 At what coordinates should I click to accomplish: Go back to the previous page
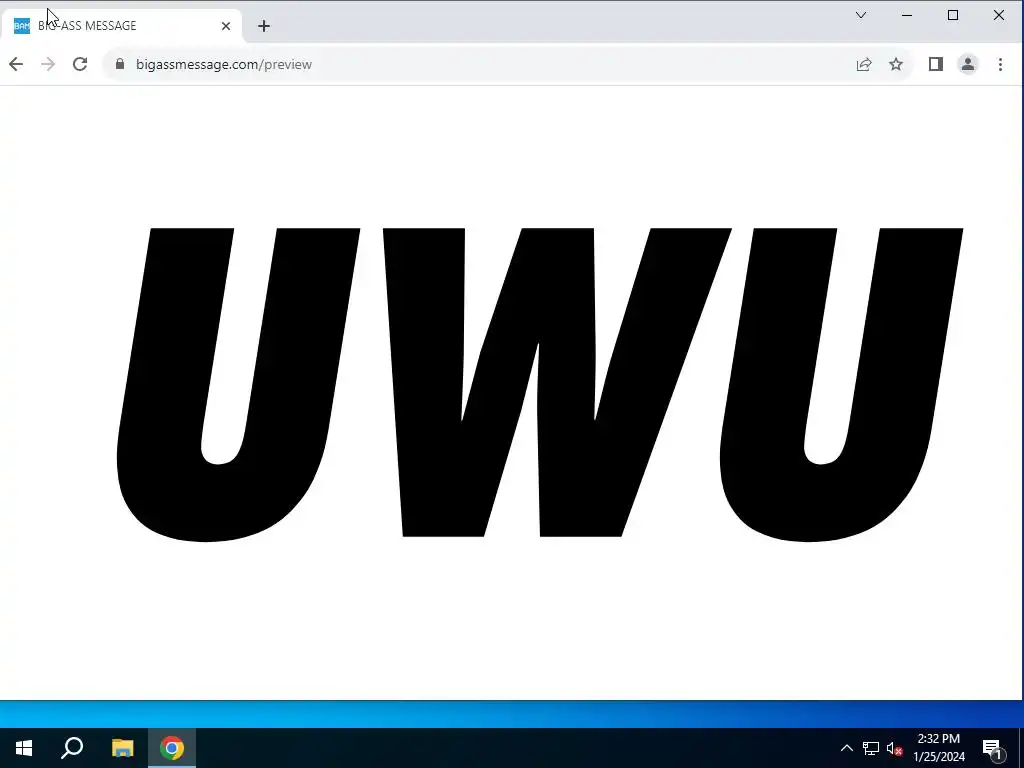pos(16,64)
